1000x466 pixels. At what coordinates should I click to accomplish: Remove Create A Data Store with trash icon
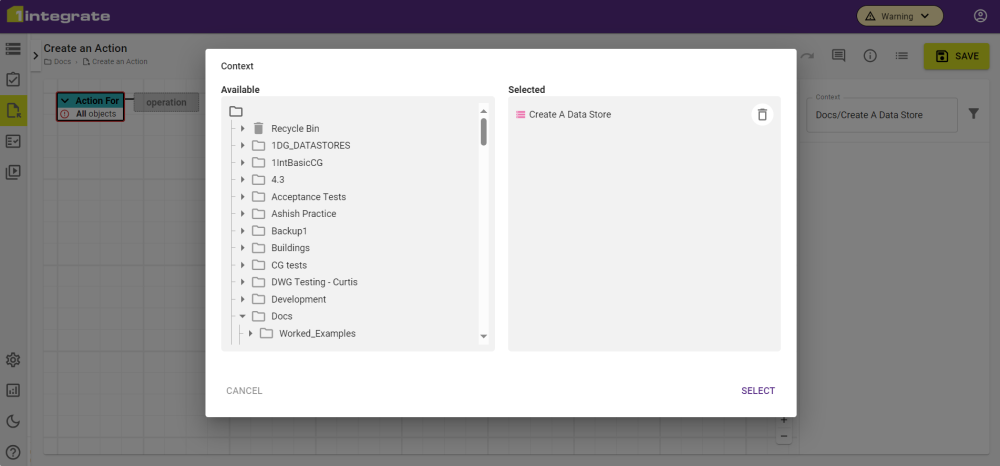(x=762, y=115)
